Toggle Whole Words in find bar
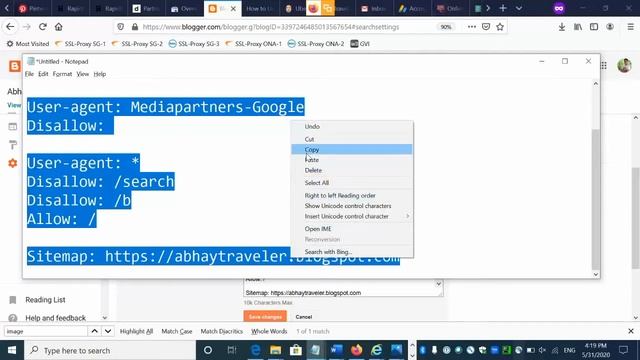Screen dimensions: 640x360 [x=269, y=331]
